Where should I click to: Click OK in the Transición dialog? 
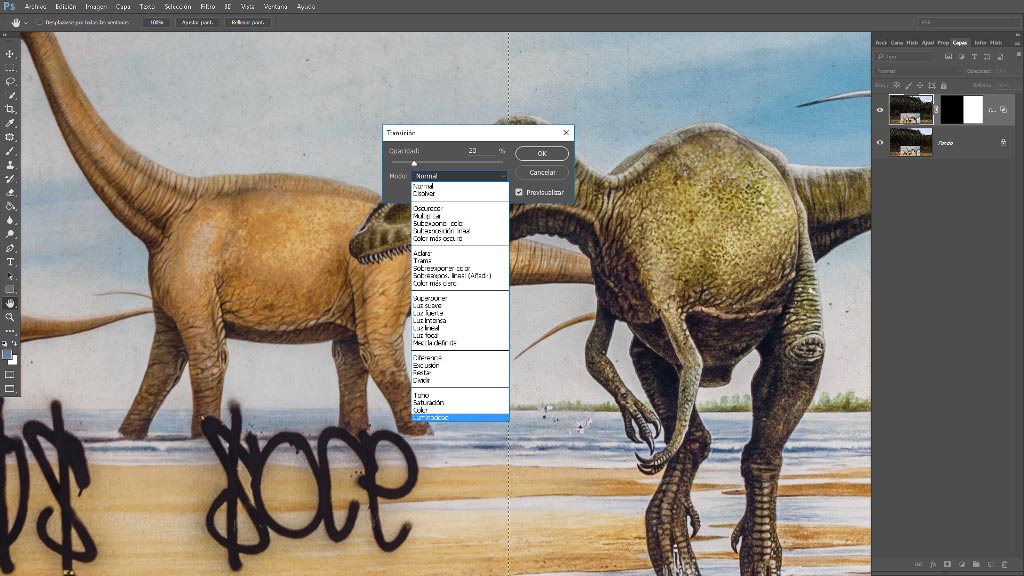pyautogui.click(x=542, y=153)
